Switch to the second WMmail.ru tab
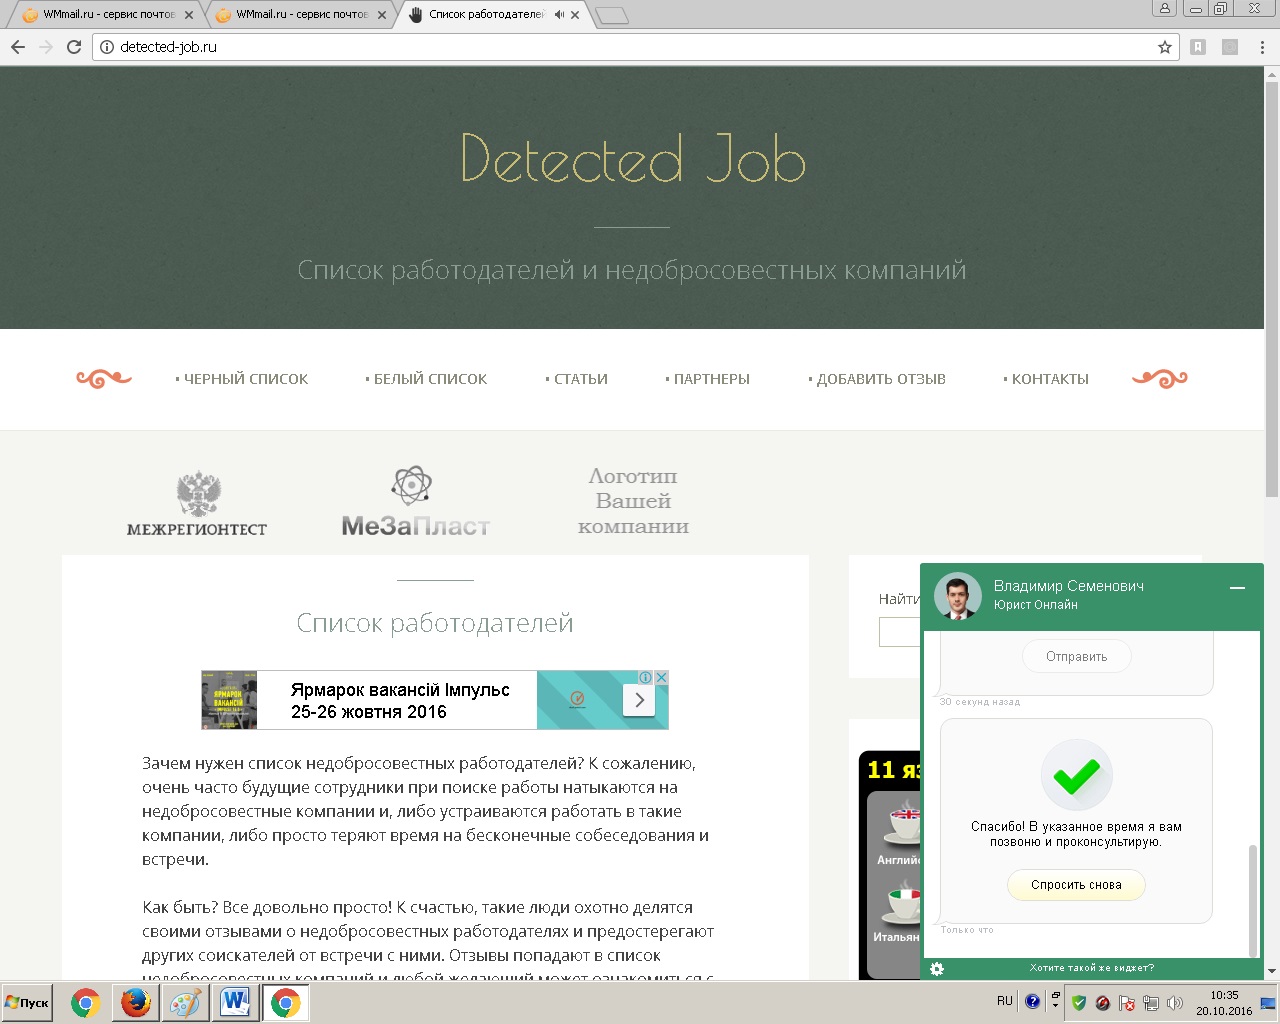Image resolution: width=1280 pixels, height=1024 pixels. (x=301, y=15)
